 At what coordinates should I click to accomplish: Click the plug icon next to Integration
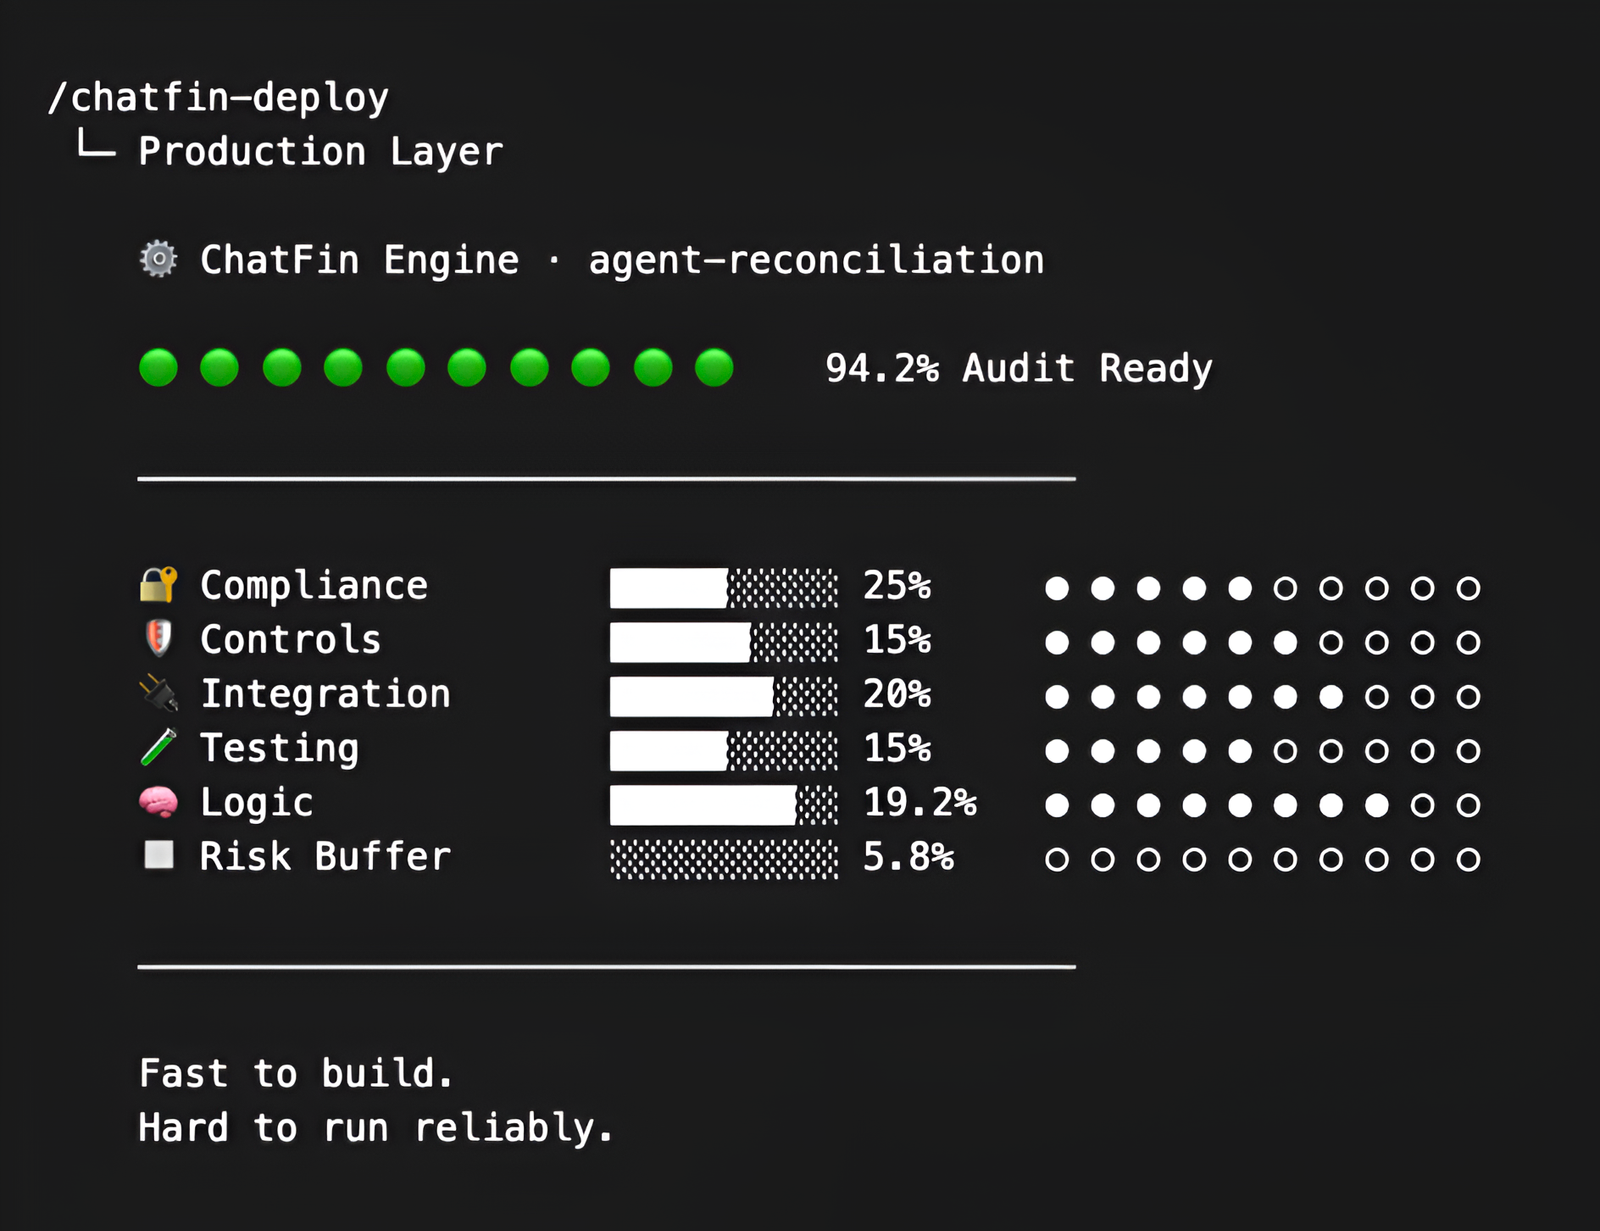[x=158, y=693]
